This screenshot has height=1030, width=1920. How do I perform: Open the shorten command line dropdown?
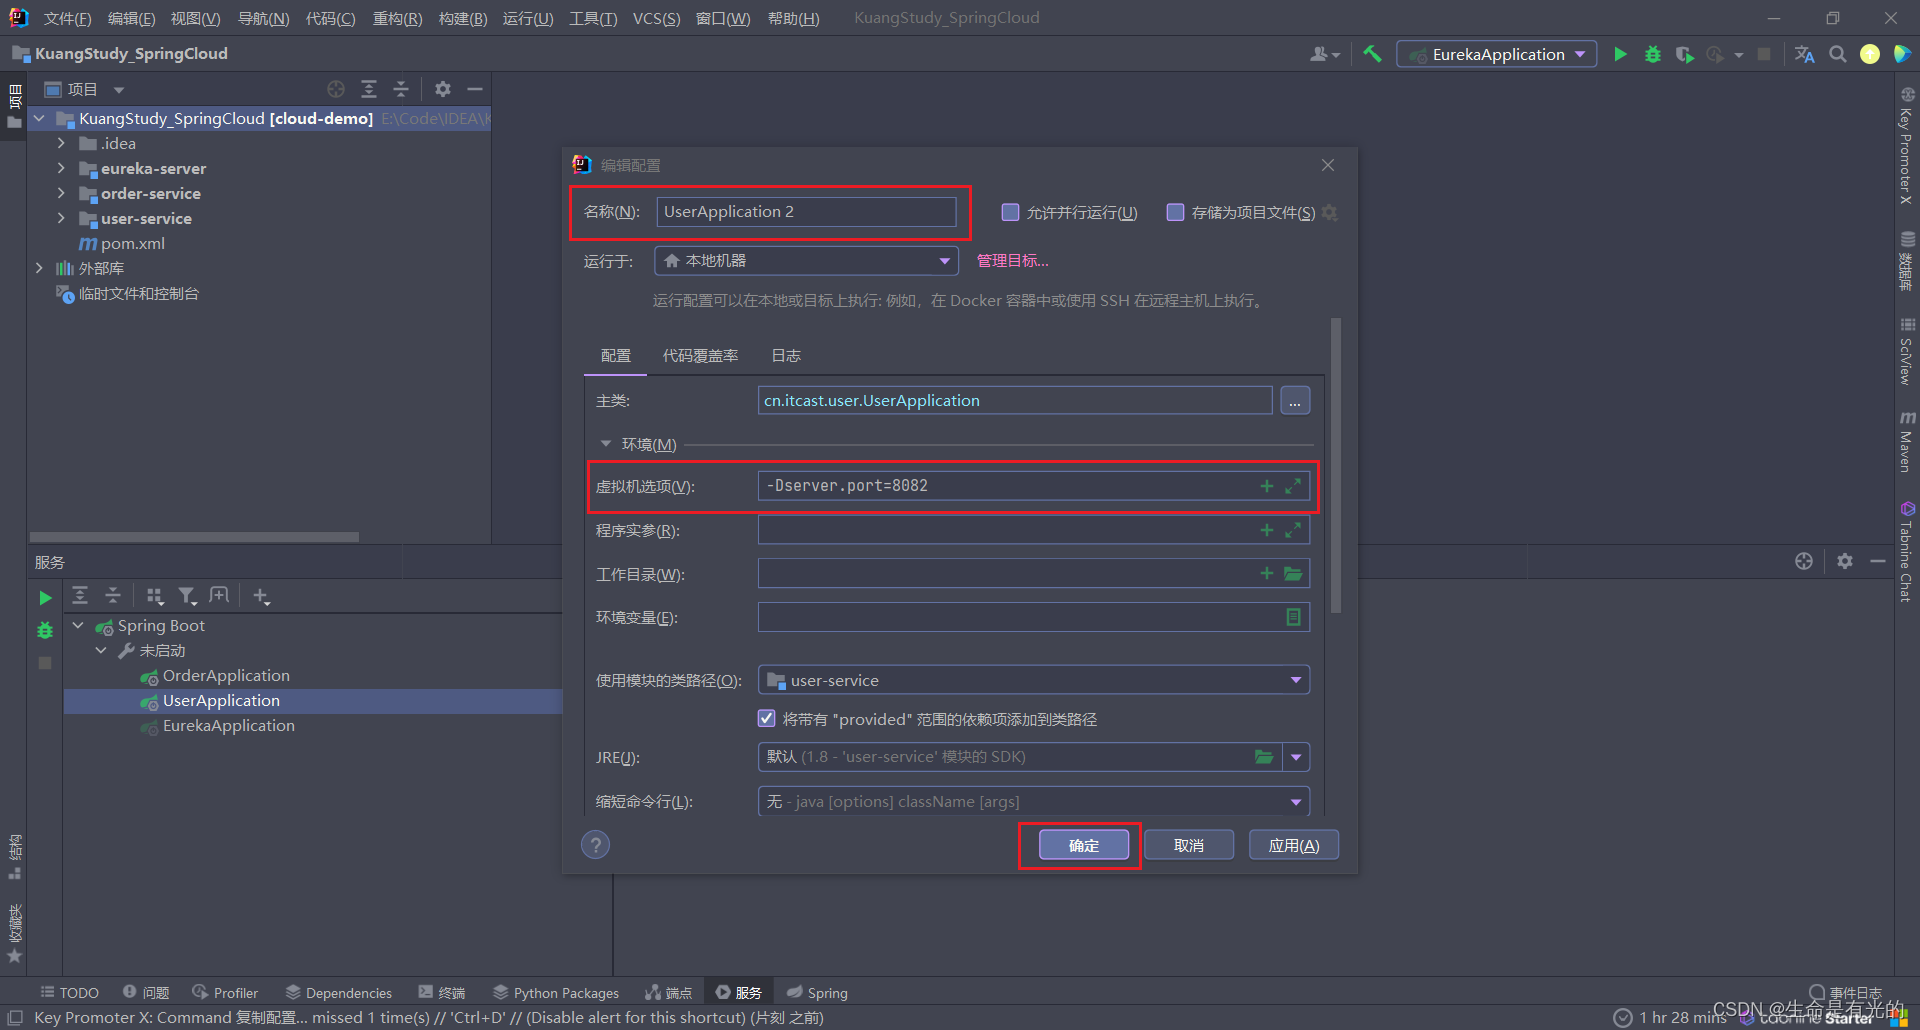1034,801
